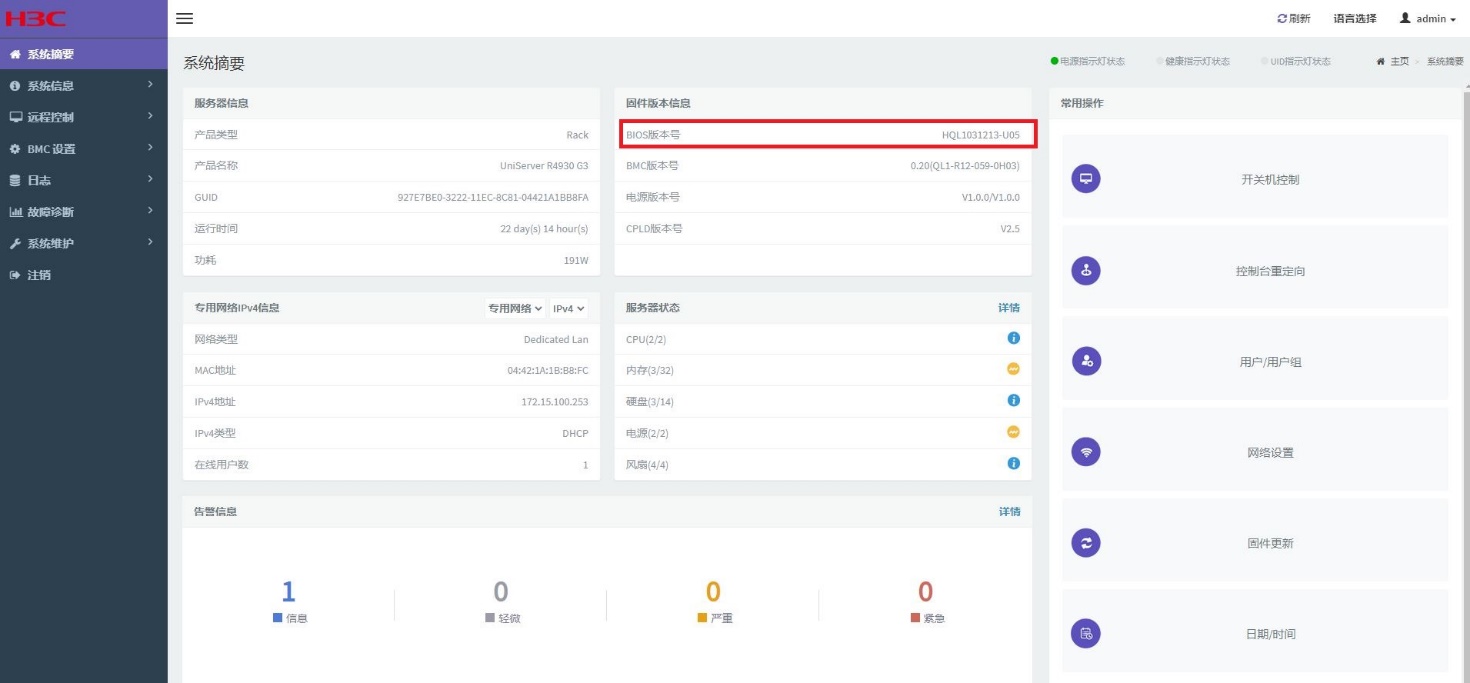Image resolution: width=1470 pixels, height=683 pixels.
Task: Click the firmware update (固件更新) icon
Action: tap(1085, 543)
